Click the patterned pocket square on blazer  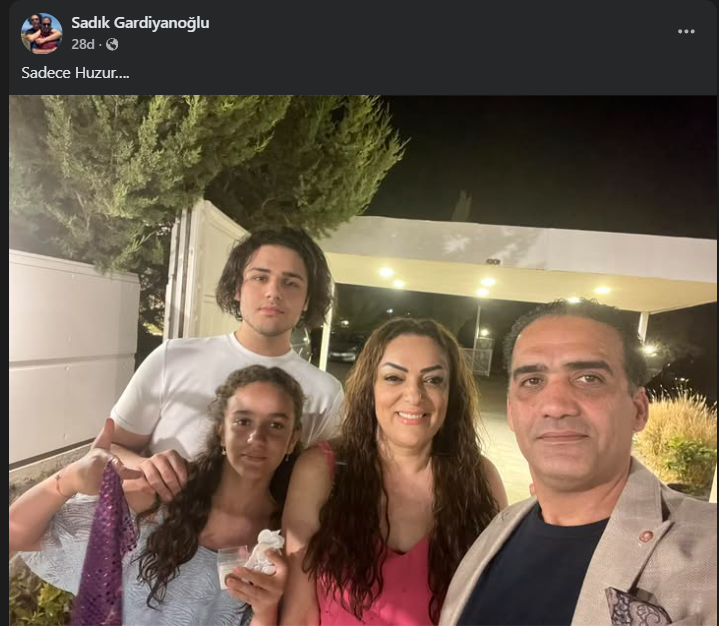(636, 607)
